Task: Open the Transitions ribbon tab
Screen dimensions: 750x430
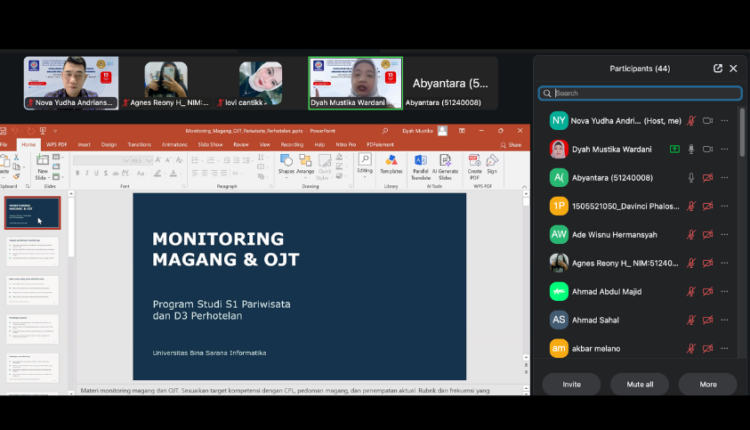Action: coord(139,144)
